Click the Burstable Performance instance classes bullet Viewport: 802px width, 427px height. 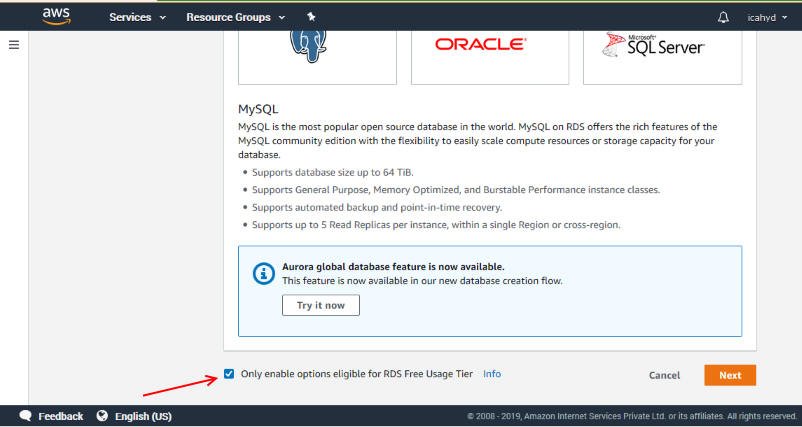[456, 190]
